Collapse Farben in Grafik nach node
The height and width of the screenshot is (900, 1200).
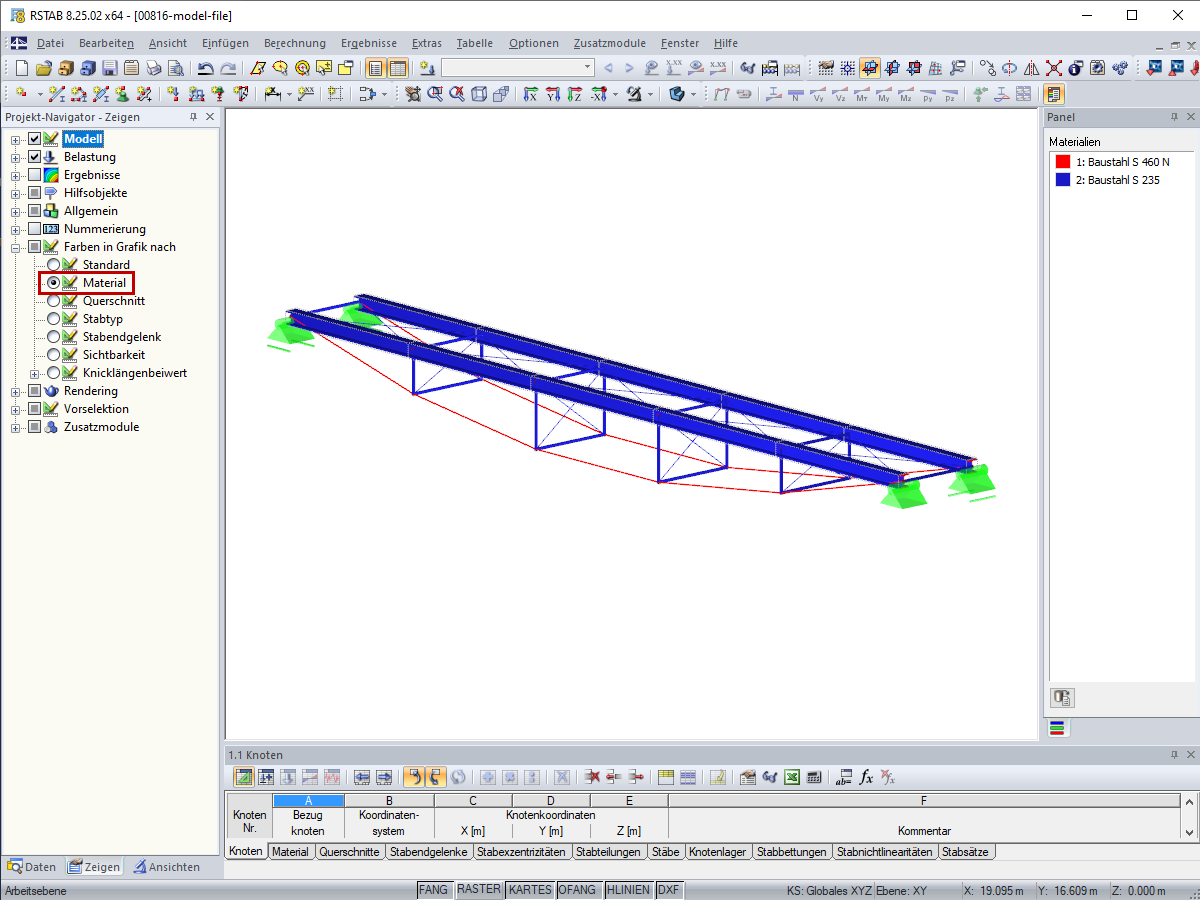coord(16,247)
